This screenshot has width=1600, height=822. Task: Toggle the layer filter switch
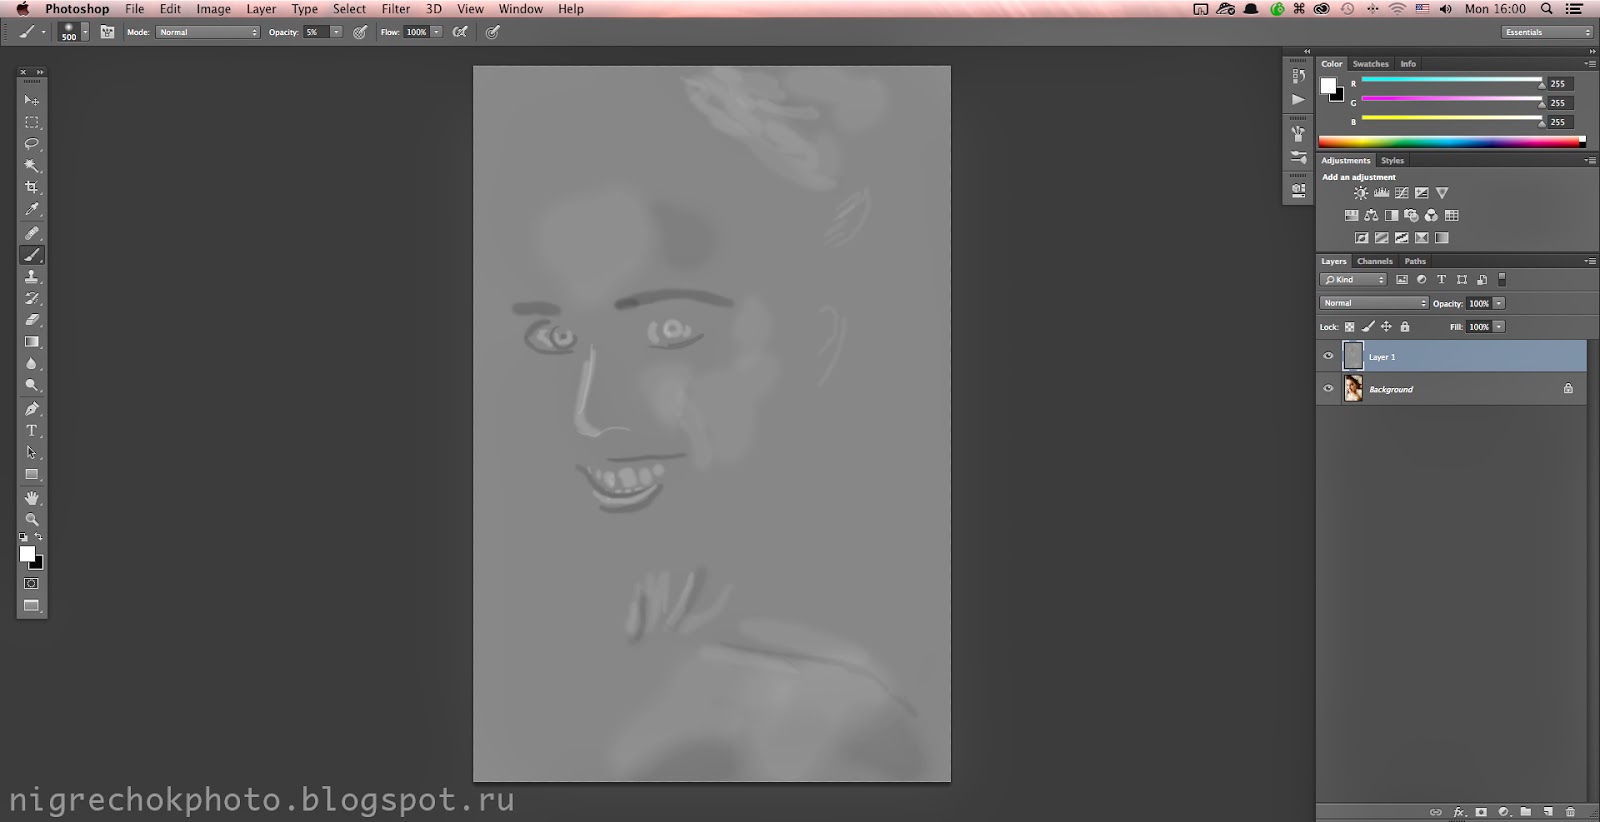pyautogui.click(x=1502, y=280)
